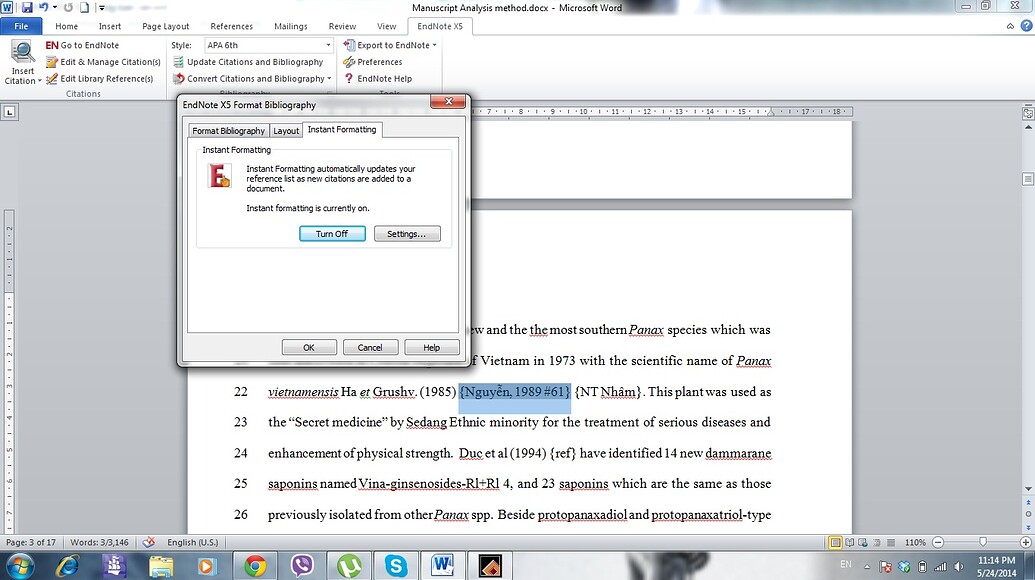This screenshot has width=1035, height=580.
Task: Switch to Print Layout view
Action: [837, 542]
